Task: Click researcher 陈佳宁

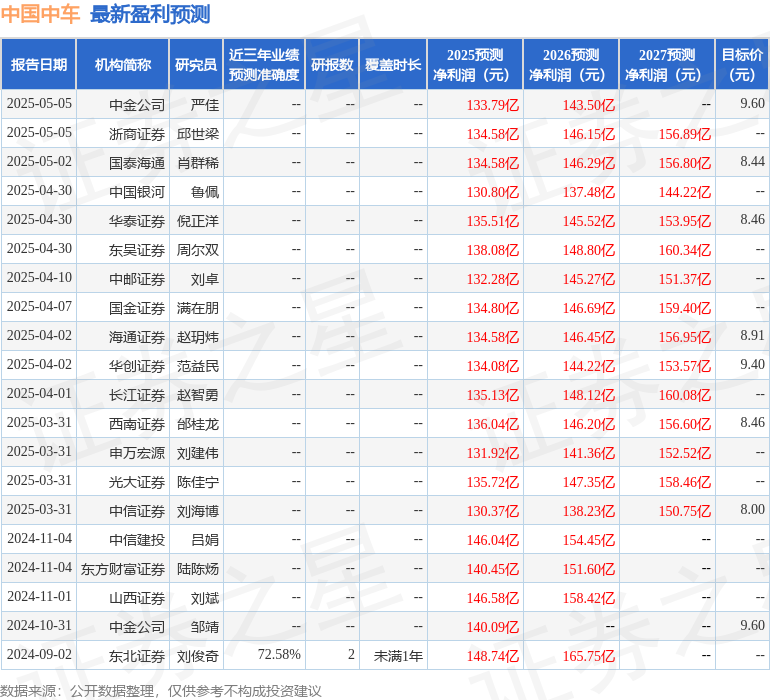Action: (198, 482)
